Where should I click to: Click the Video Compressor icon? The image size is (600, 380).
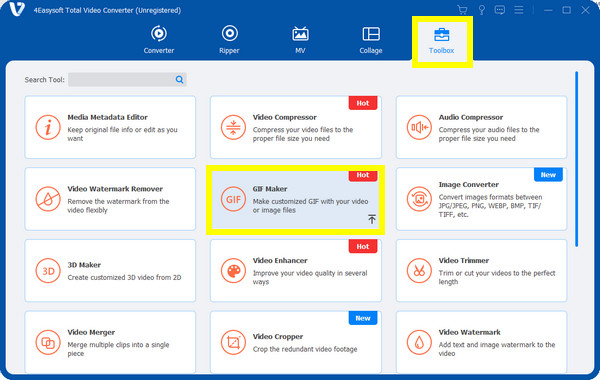(233, 127)
